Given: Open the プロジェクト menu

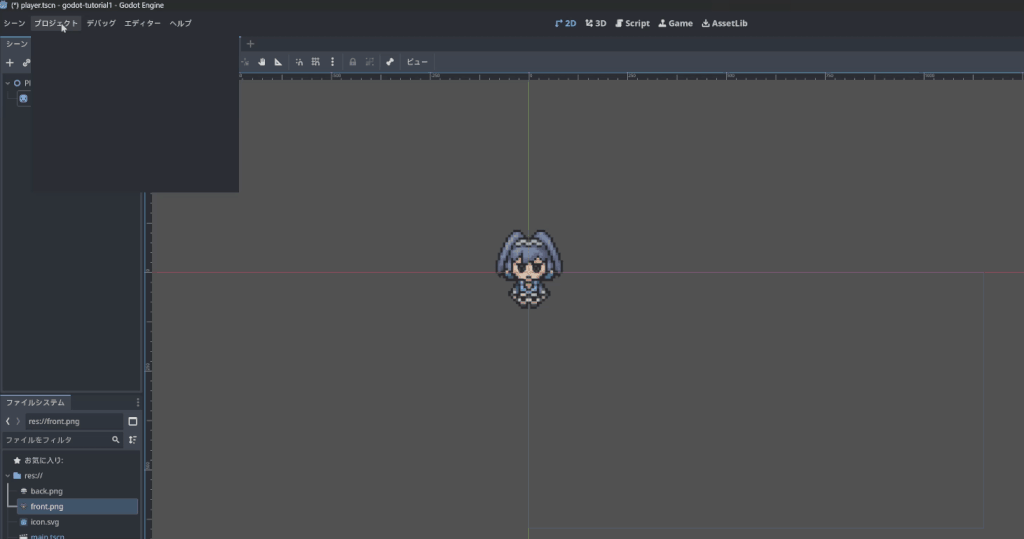Looking at the screenshot, I should [x=56, y=23].
